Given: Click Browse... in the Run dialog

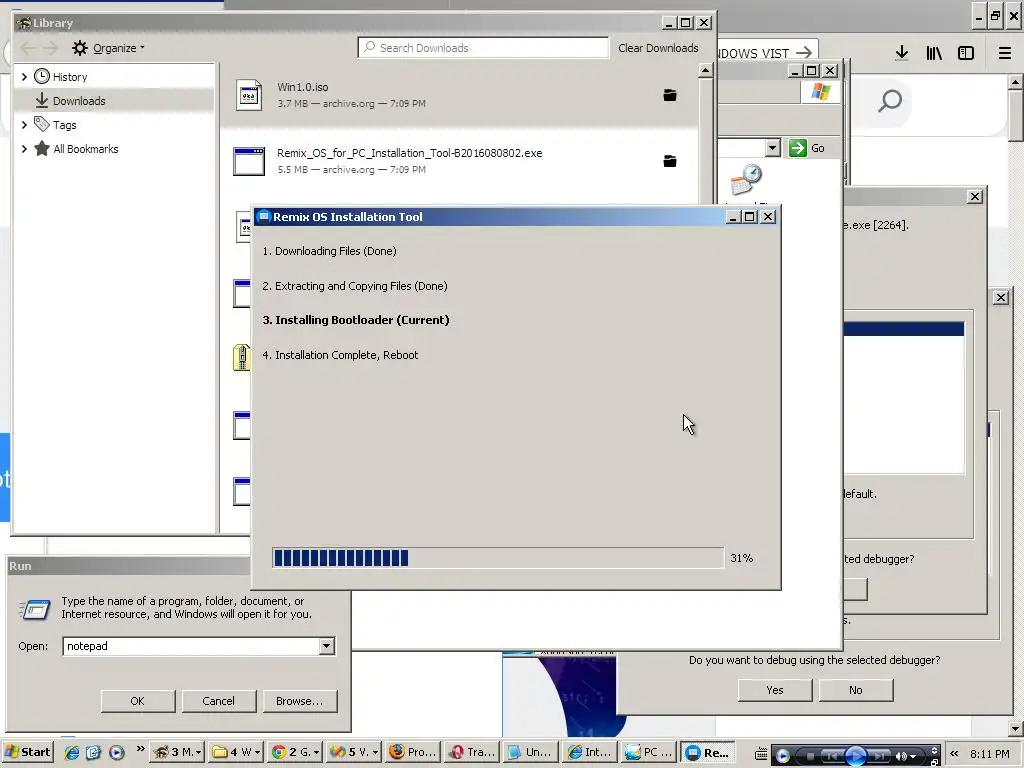Looking at the screenshot, I should (299, 701).
